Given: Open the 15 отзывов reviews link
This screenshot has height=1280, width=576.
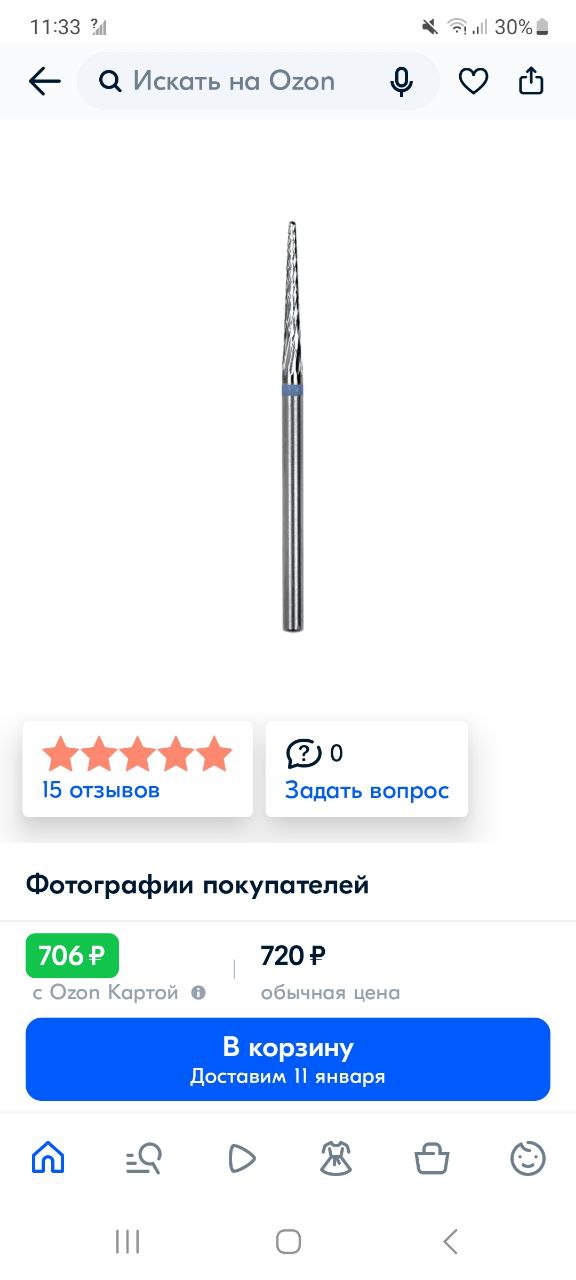Looking at the screenshot, I should pos(100,790).
